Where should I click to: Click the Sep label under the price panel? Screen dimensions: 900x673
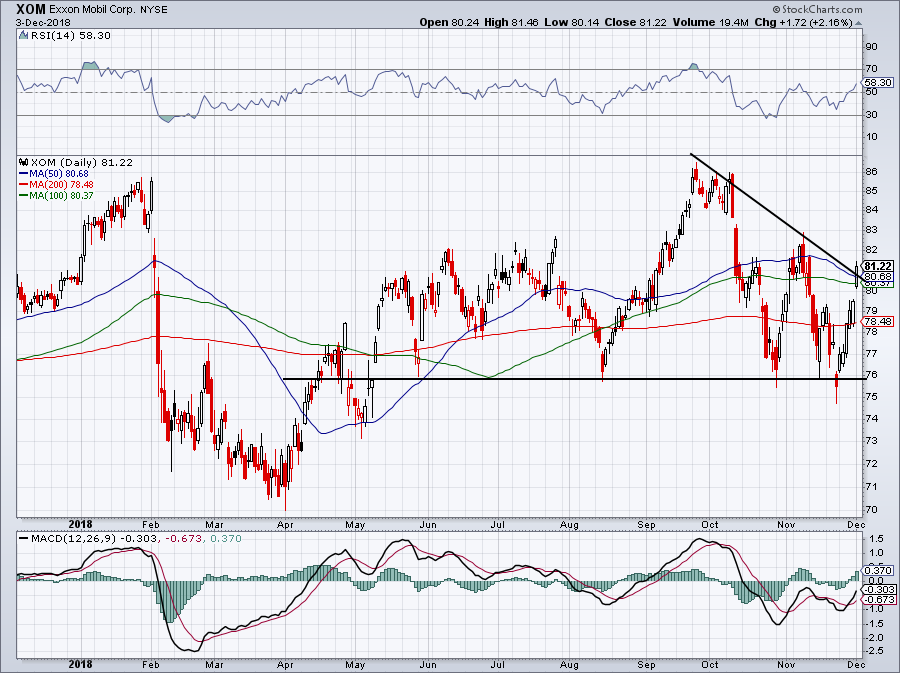(646, 524)
